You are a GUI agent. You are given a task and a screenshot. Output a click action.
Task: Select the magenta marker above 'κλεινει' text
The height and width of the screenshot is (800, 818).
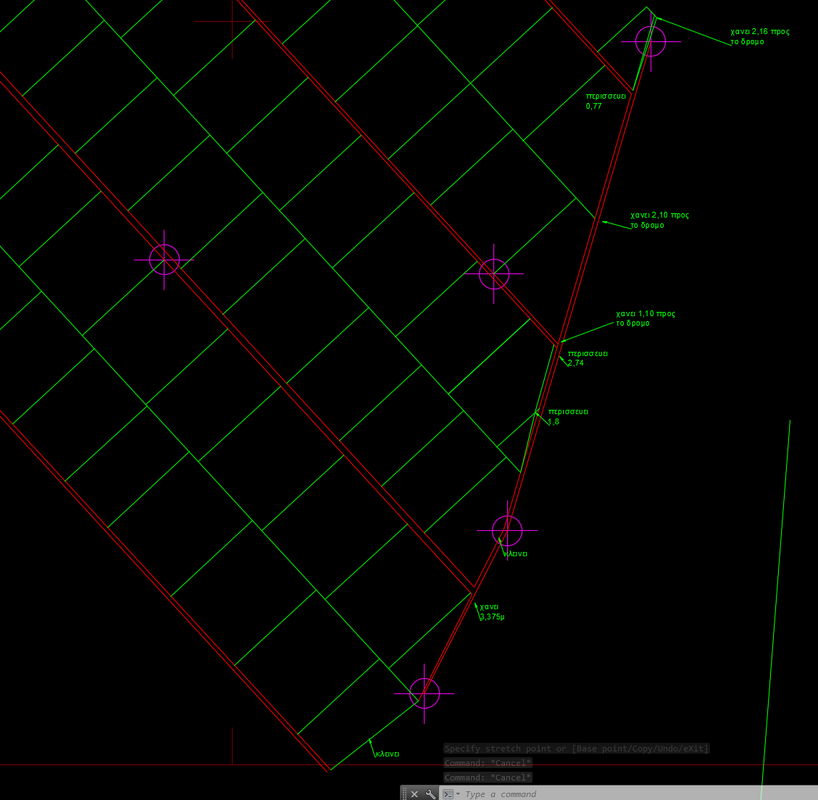click(507, 530)
